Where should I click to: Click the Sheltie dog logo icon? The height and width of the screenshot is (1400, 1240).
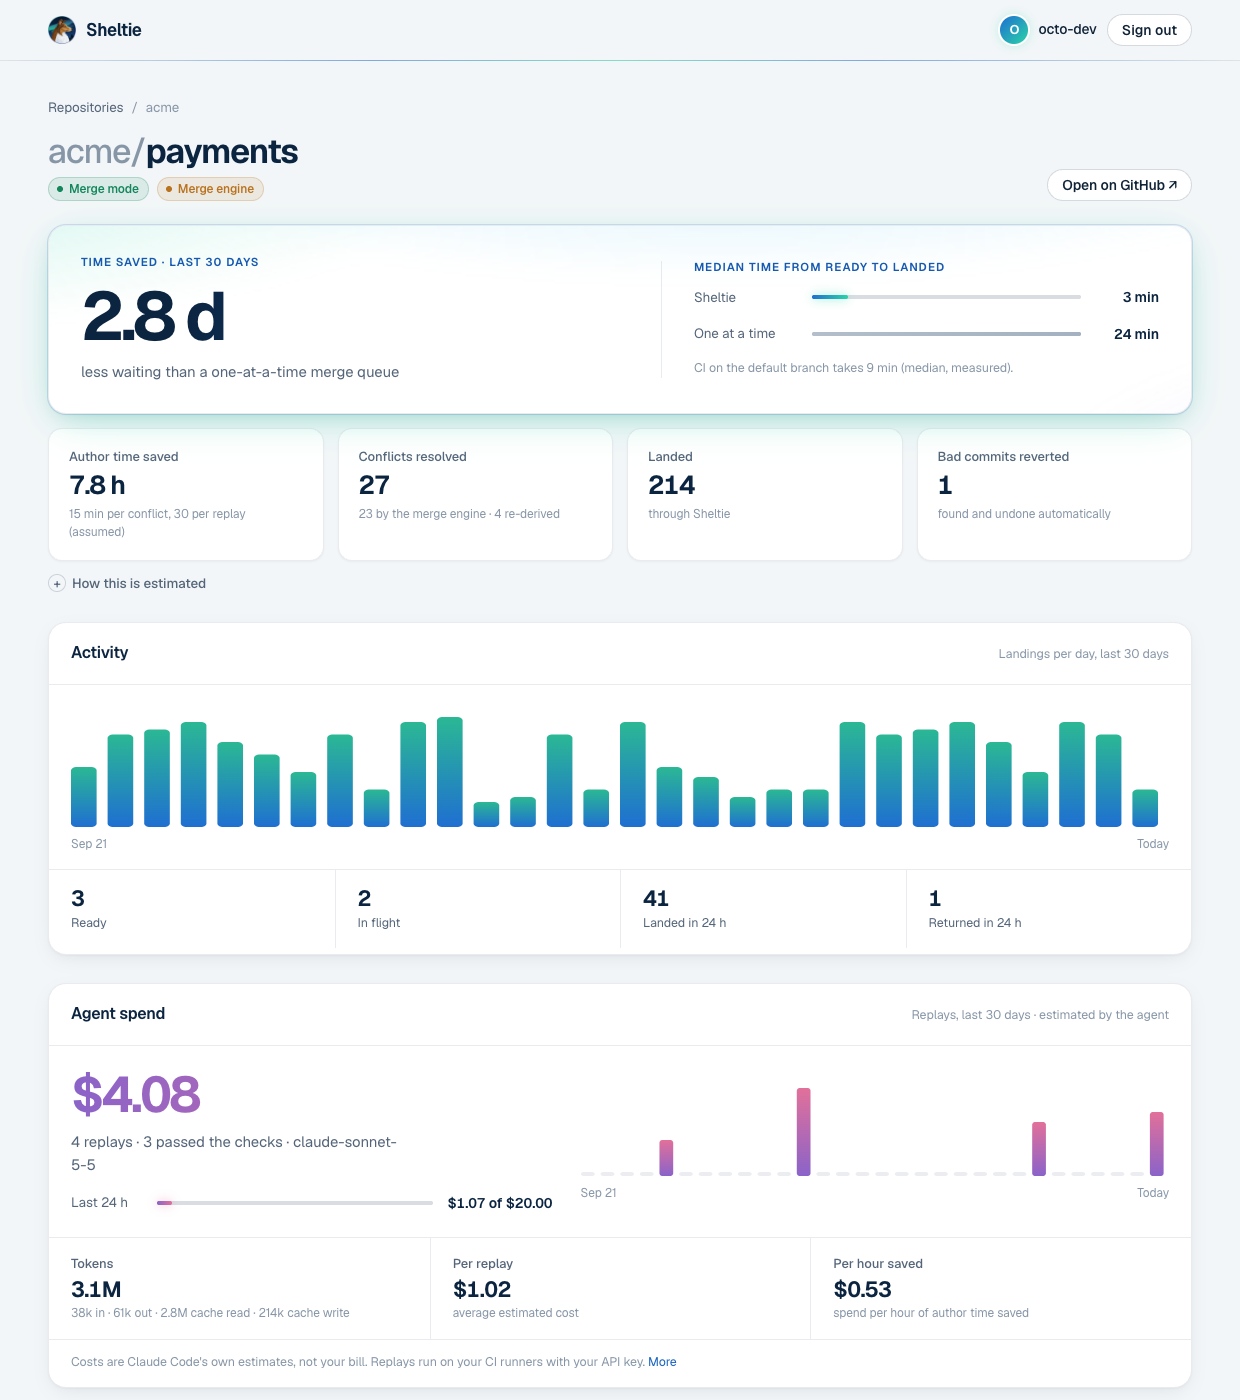point(62,30)
